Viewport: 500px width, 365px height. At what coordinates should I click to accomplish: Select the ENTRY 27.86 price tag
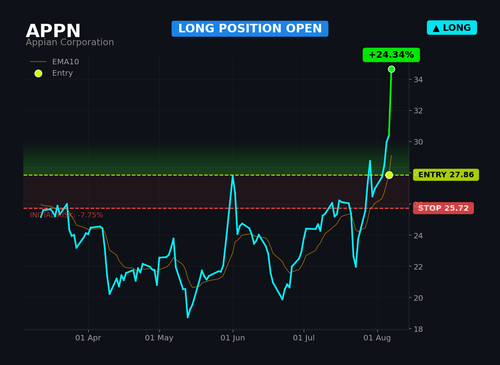(446, 175)
